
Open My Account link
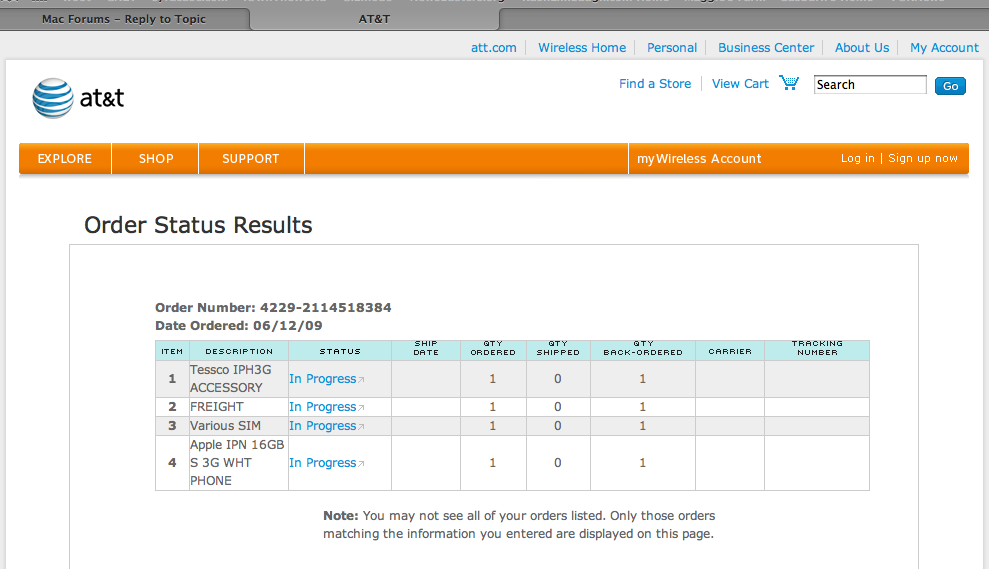click(x=944, y=47)
